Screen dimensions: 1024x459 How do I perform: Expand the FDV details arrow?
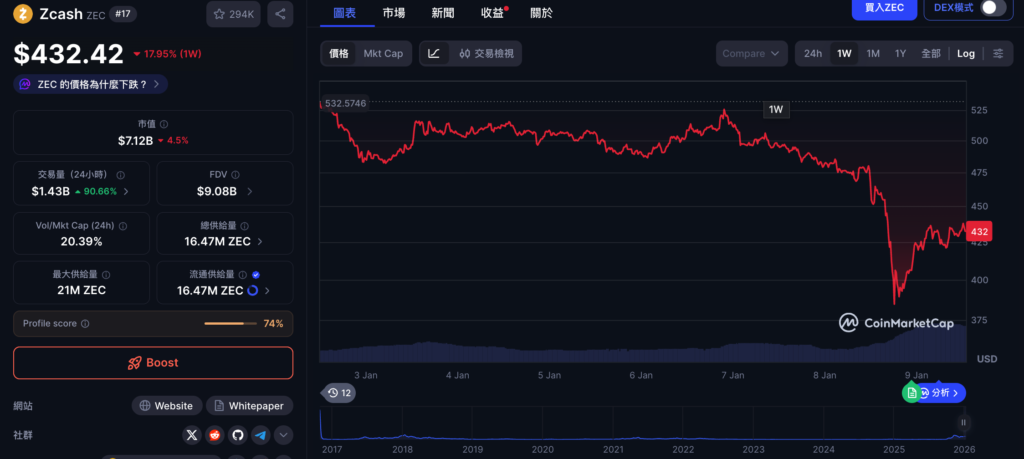pos(249,191)
